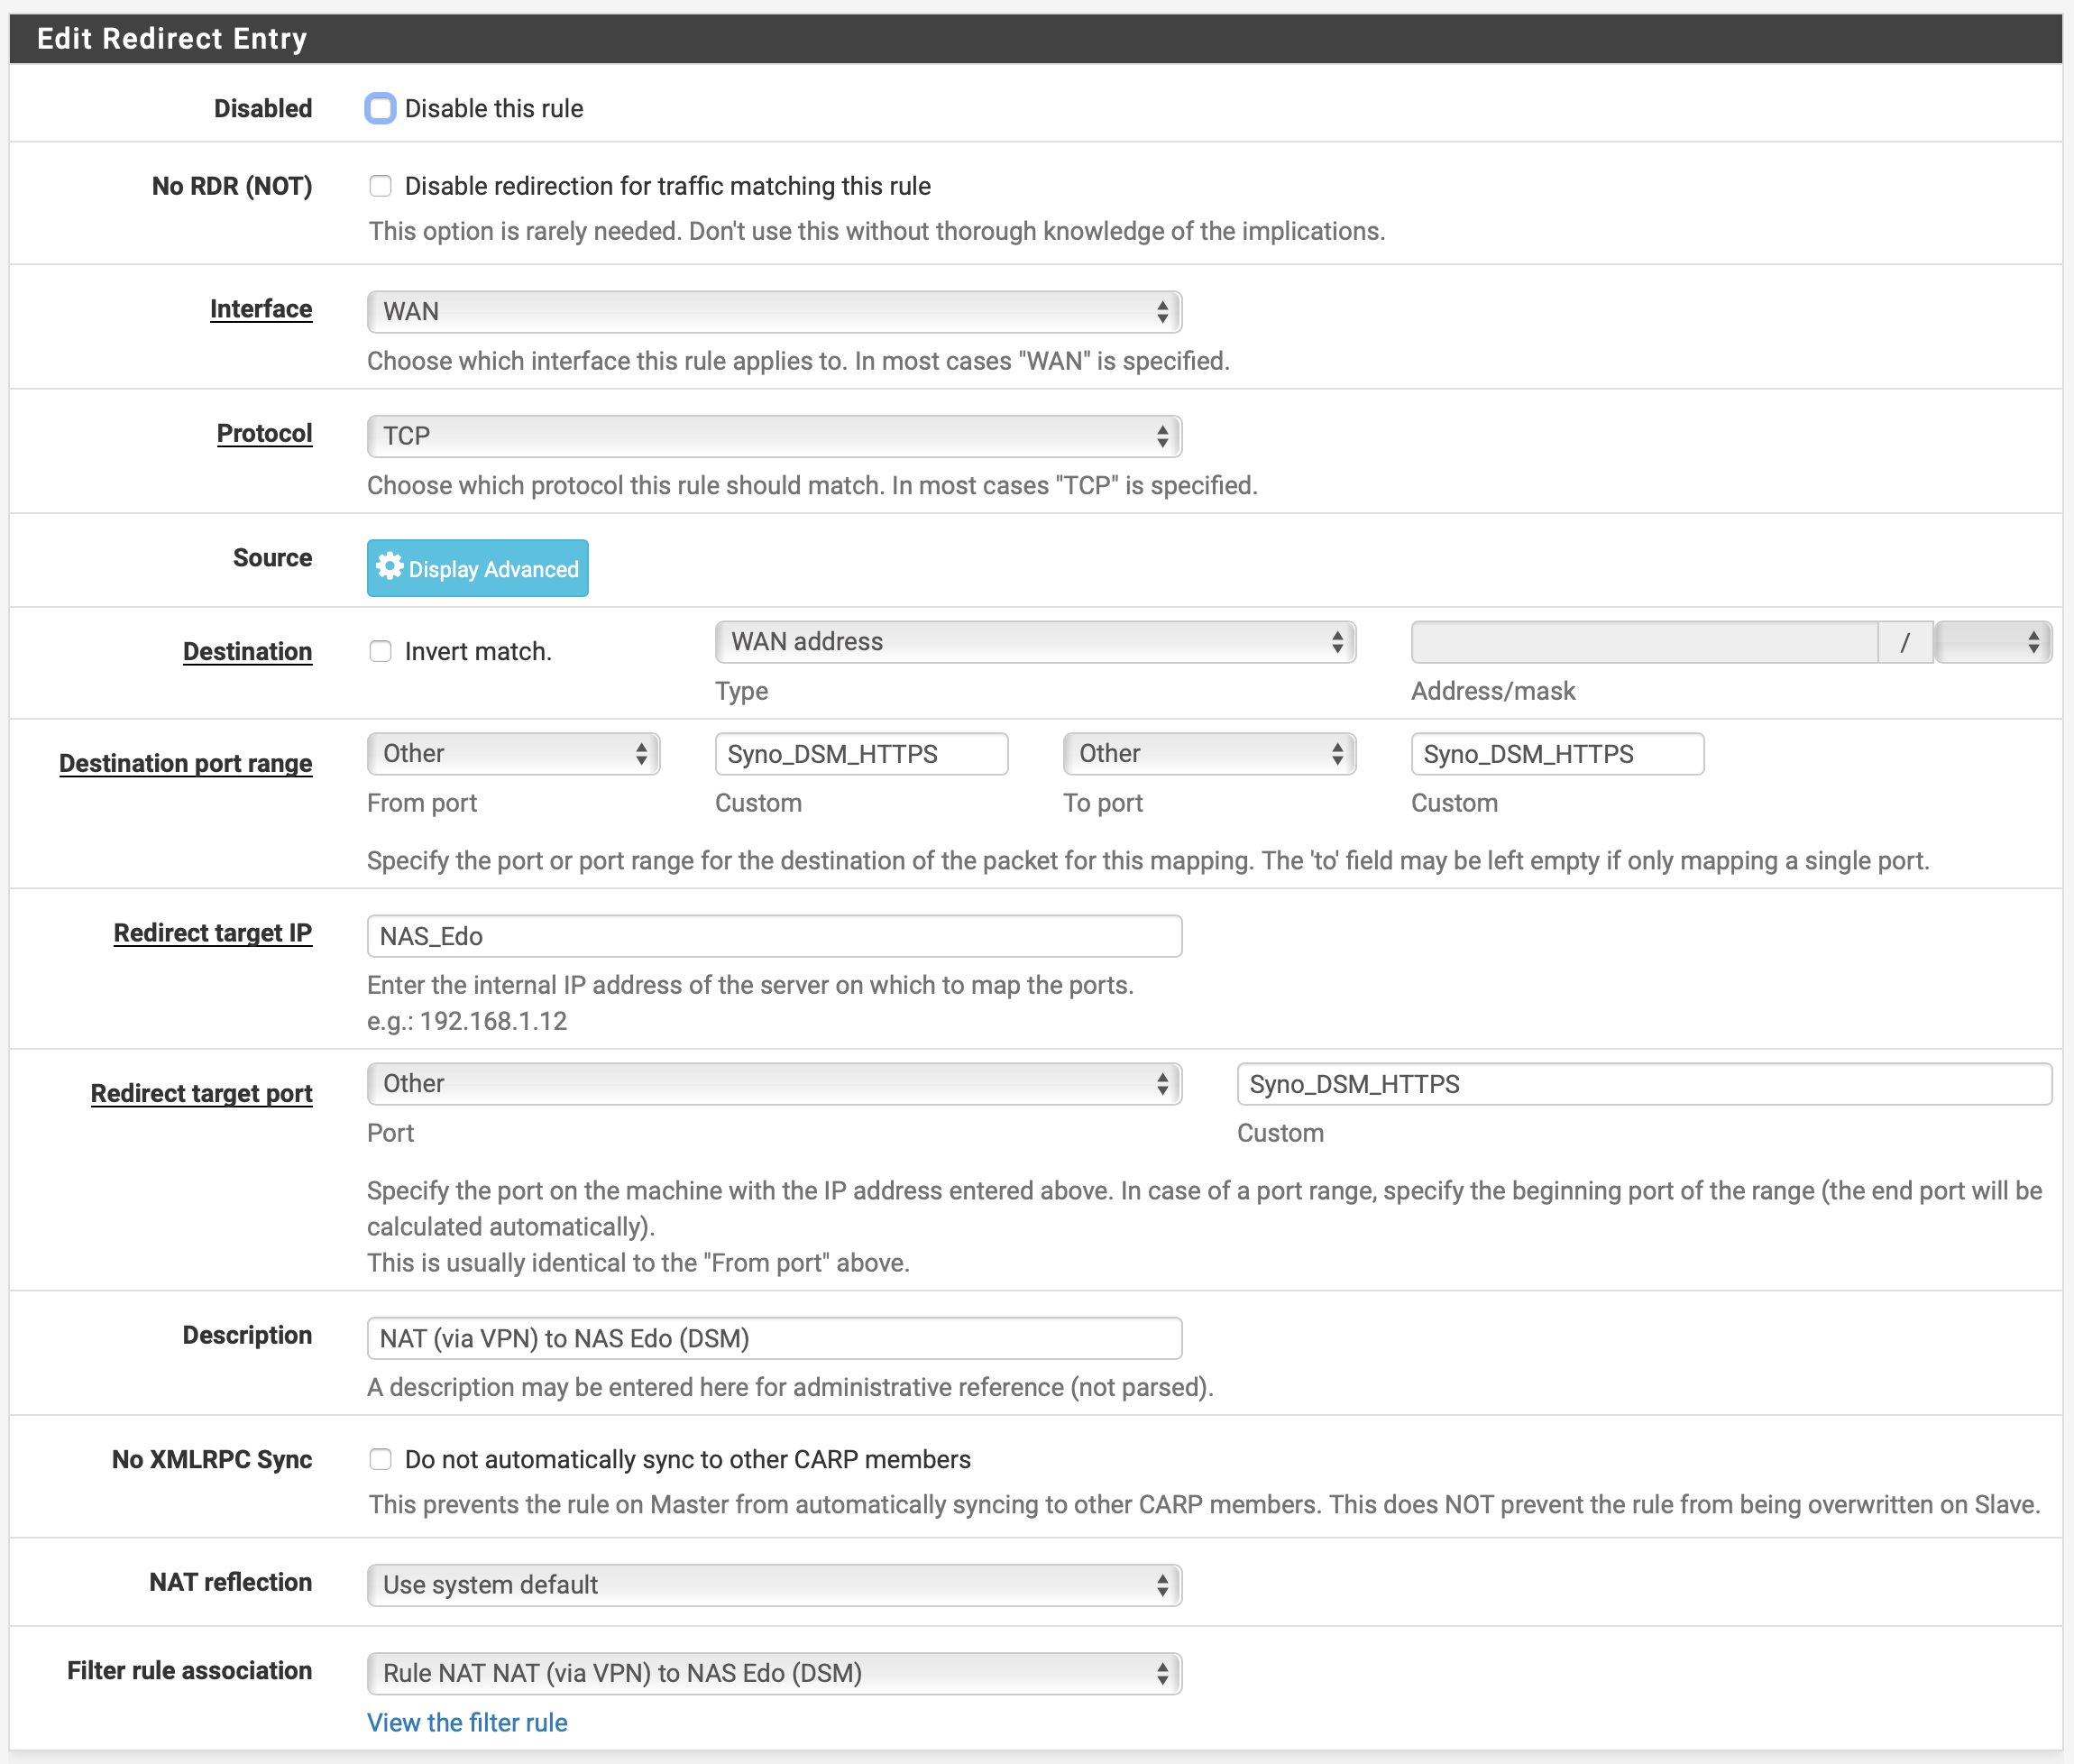Image resolution: width=2074 pixels, height=1764 pixels.
Task: Open the destination address mask dropdown
Action: 1992,642
